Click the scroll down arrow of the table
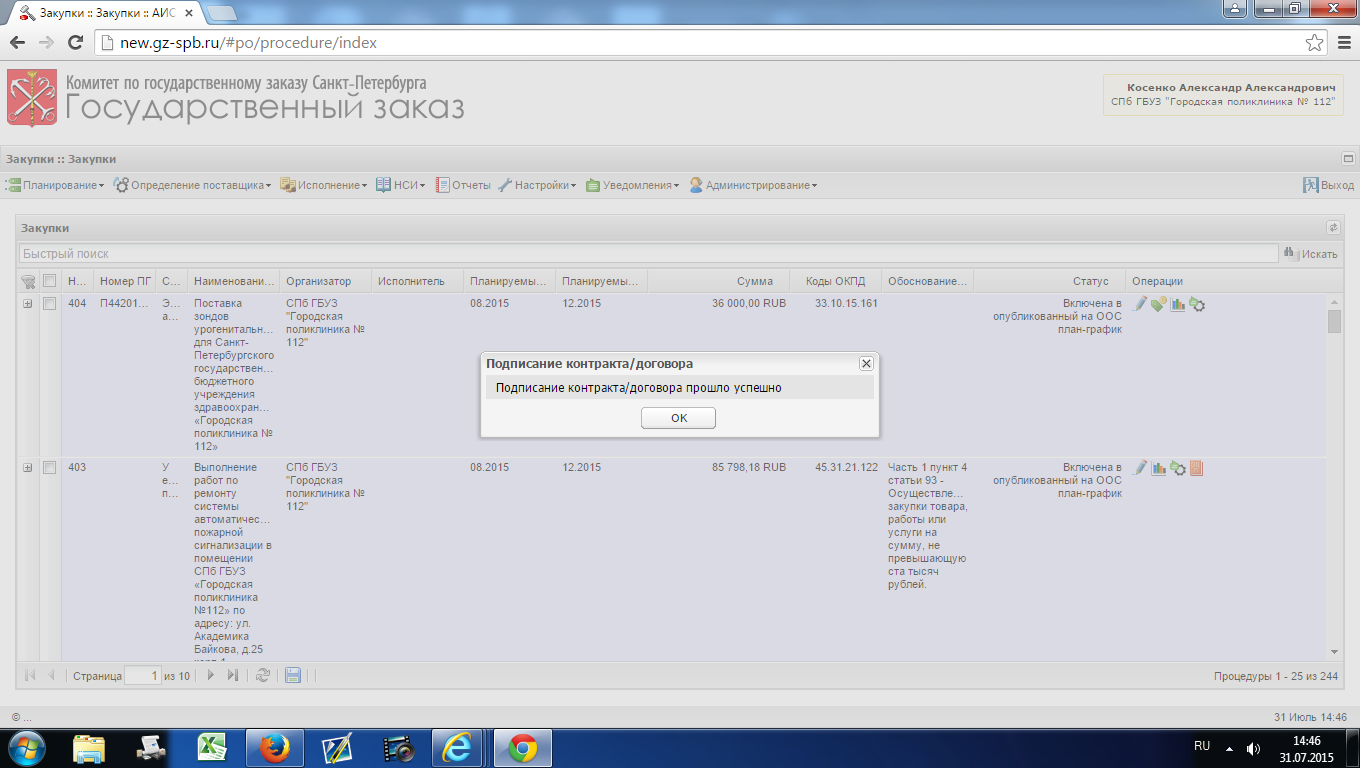Viewport: 1360px width, 768px height. tap(1334, 651)
